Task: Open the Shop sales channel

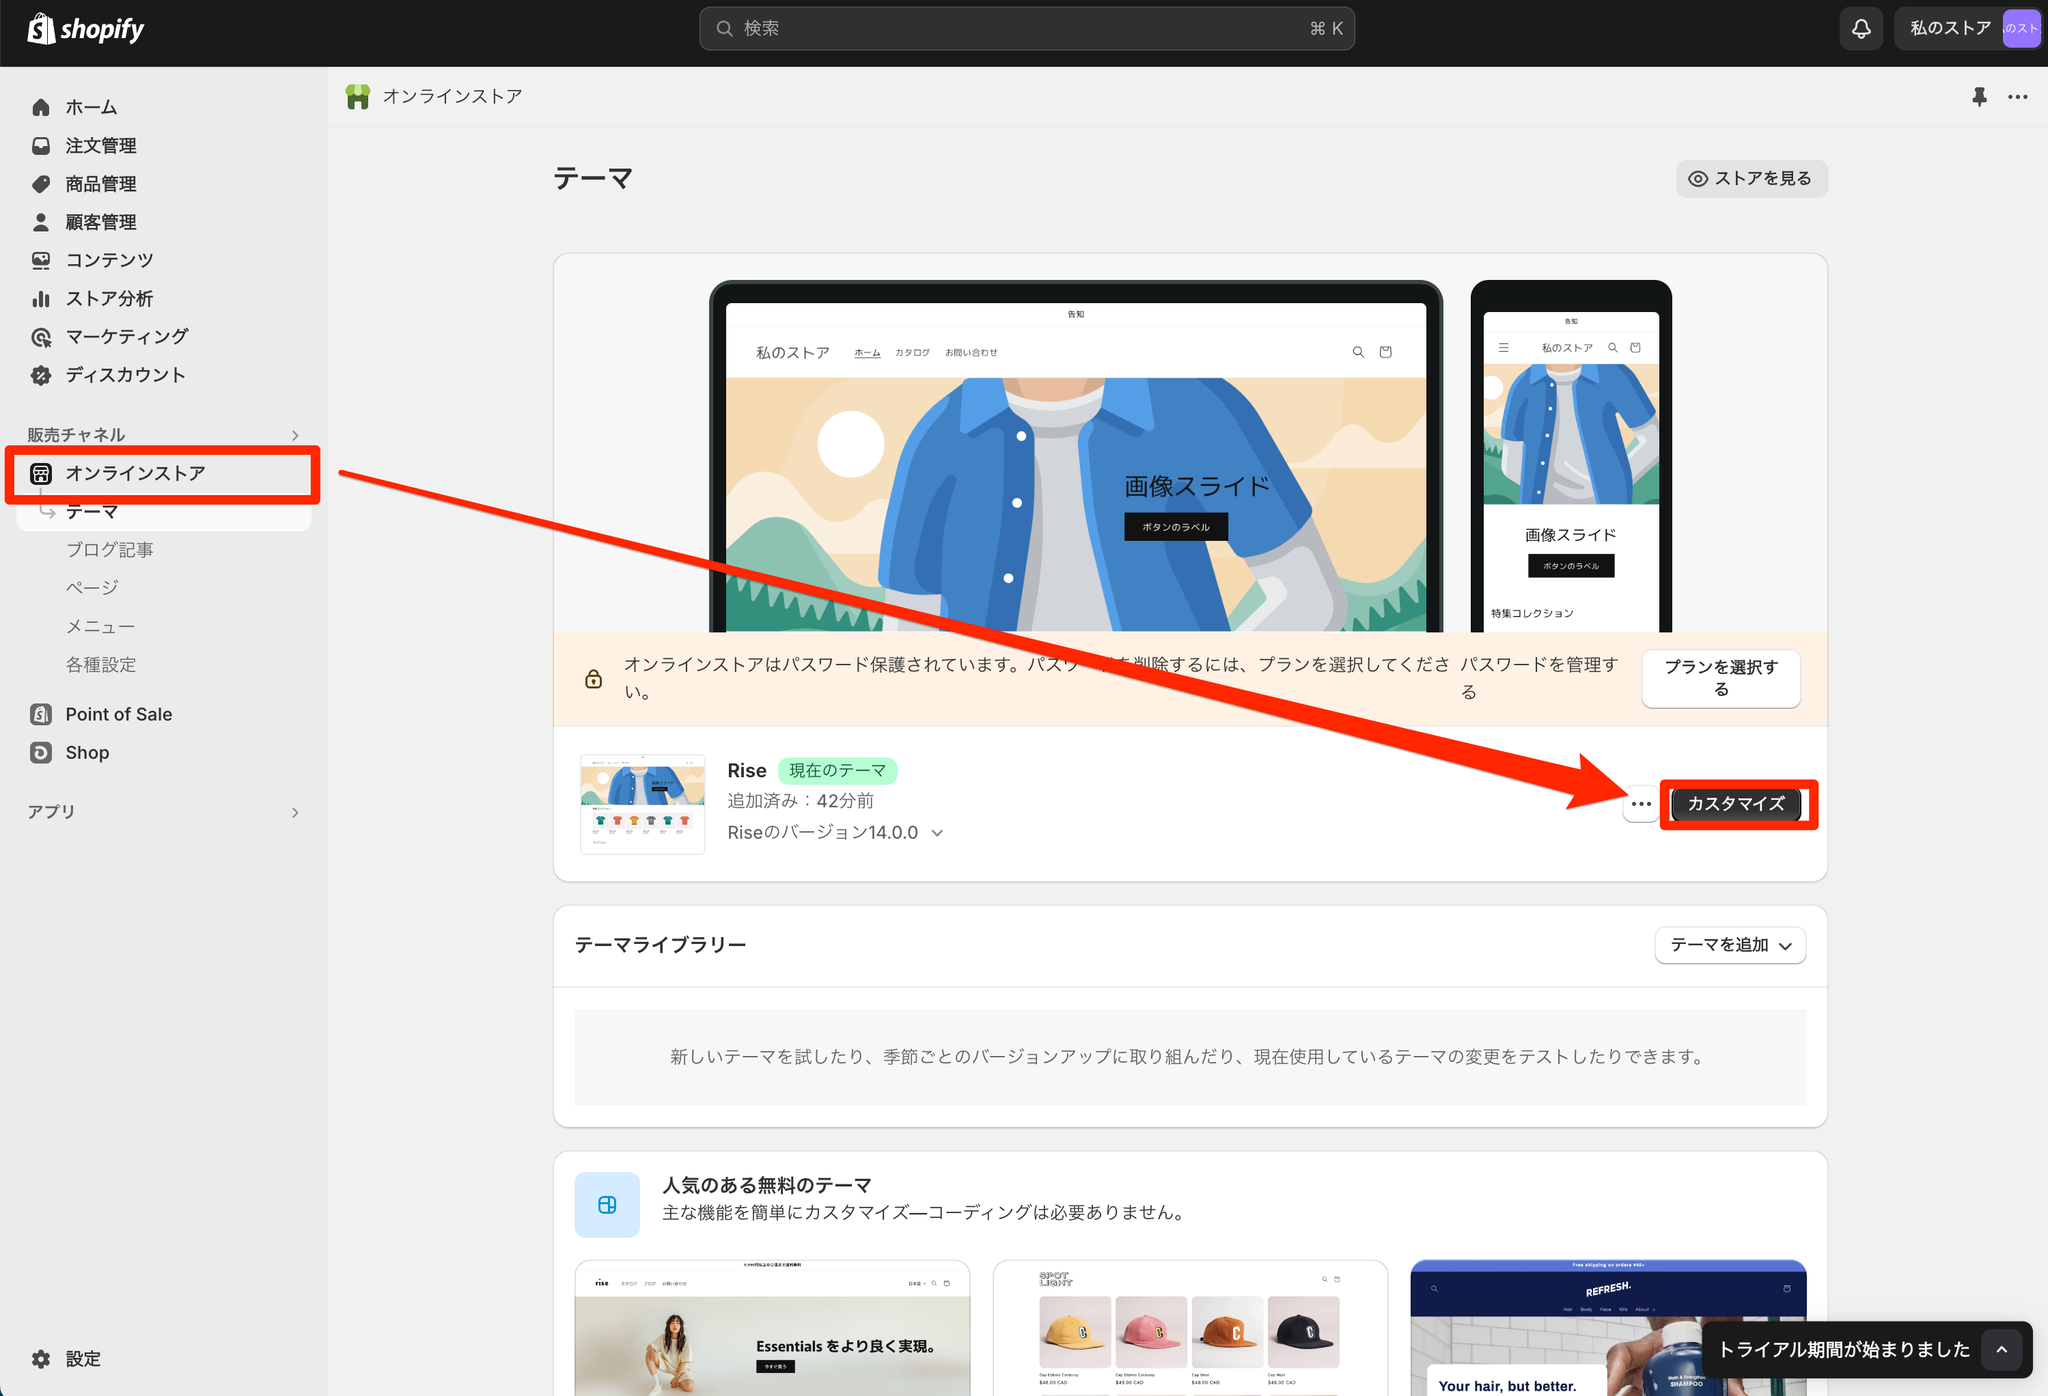Action: tap(87, 753)
